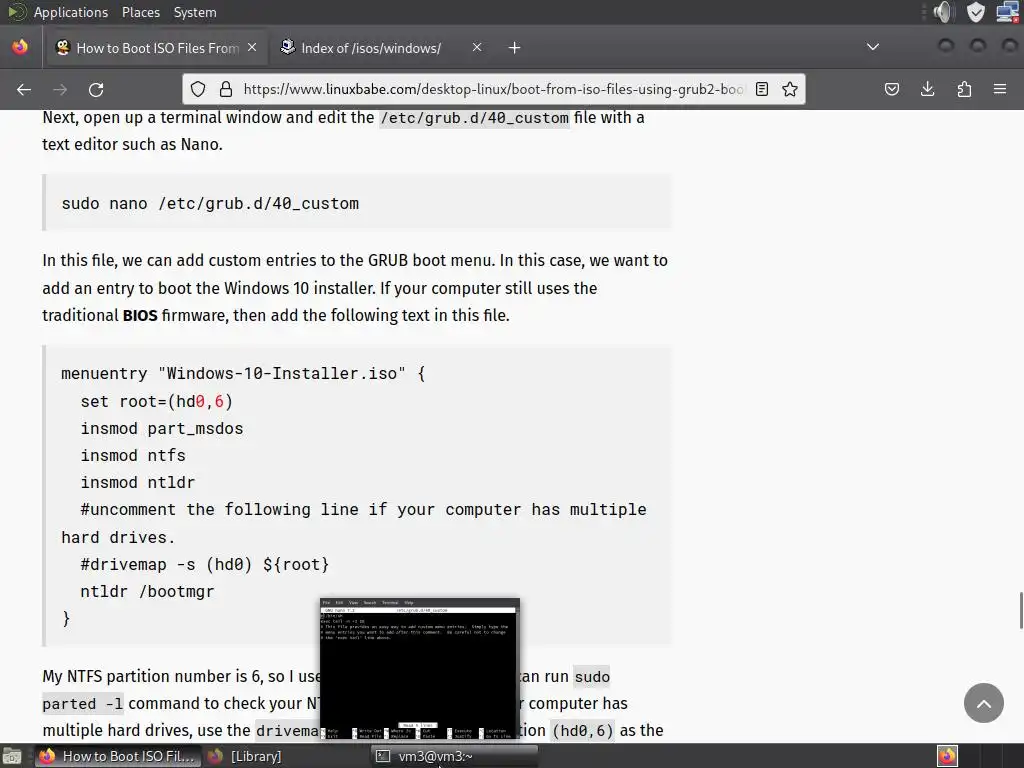The image size is (1024, 768).
Task: Click the Firefox icon in the bottom panel
Action: tap(947, 756)
